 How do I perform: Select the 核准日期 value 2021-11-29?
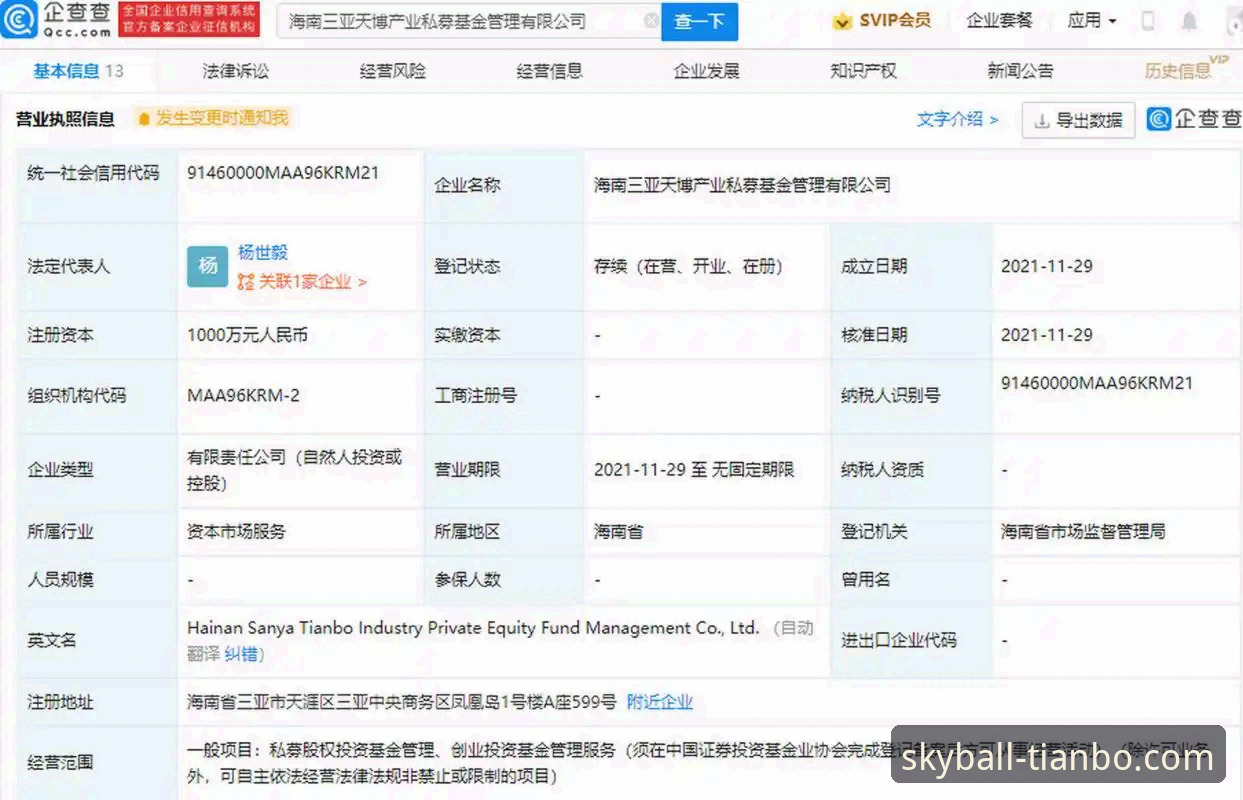[x=1047, y=335]
